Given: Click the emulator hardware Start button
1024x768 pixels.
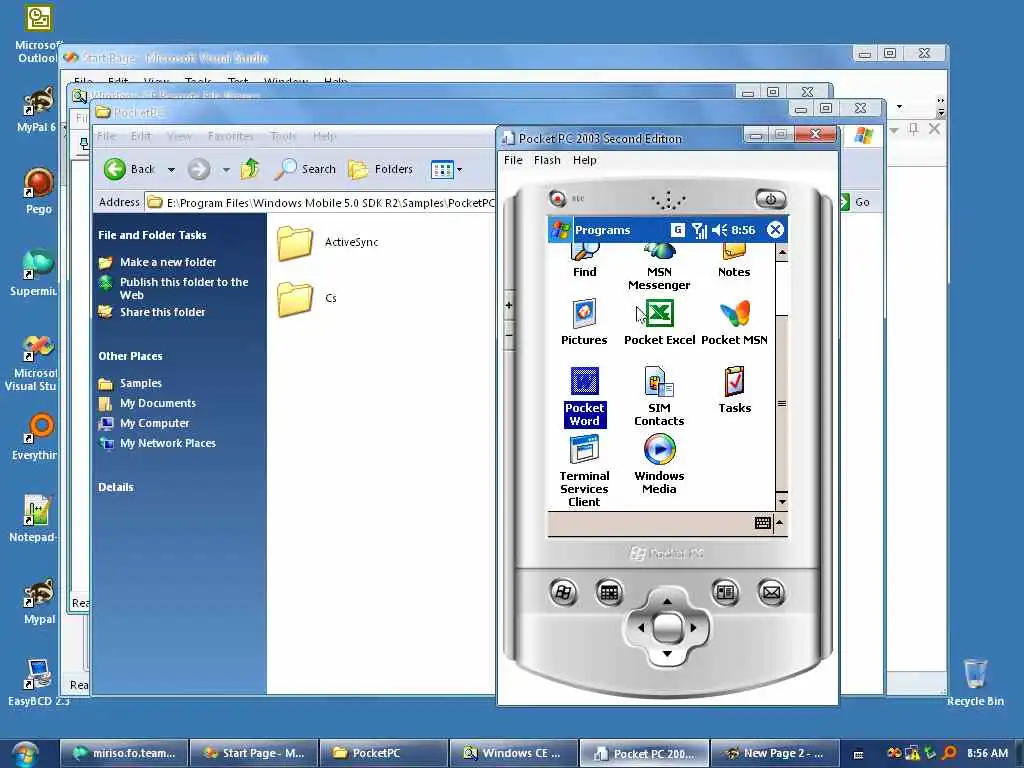Looking at the screenshot, I should click(x=563, y=593).
